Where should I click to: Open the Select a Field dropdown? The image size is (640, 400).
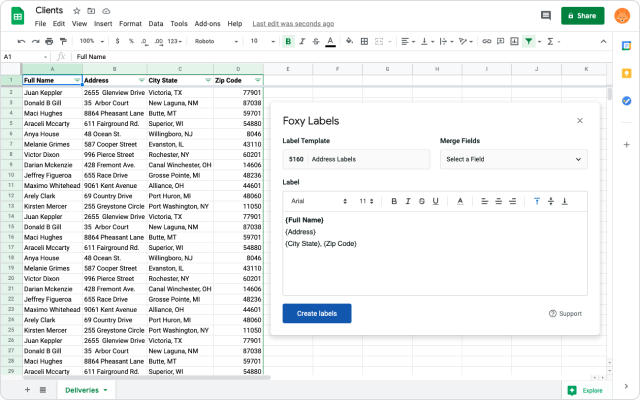tap(513, 159)
